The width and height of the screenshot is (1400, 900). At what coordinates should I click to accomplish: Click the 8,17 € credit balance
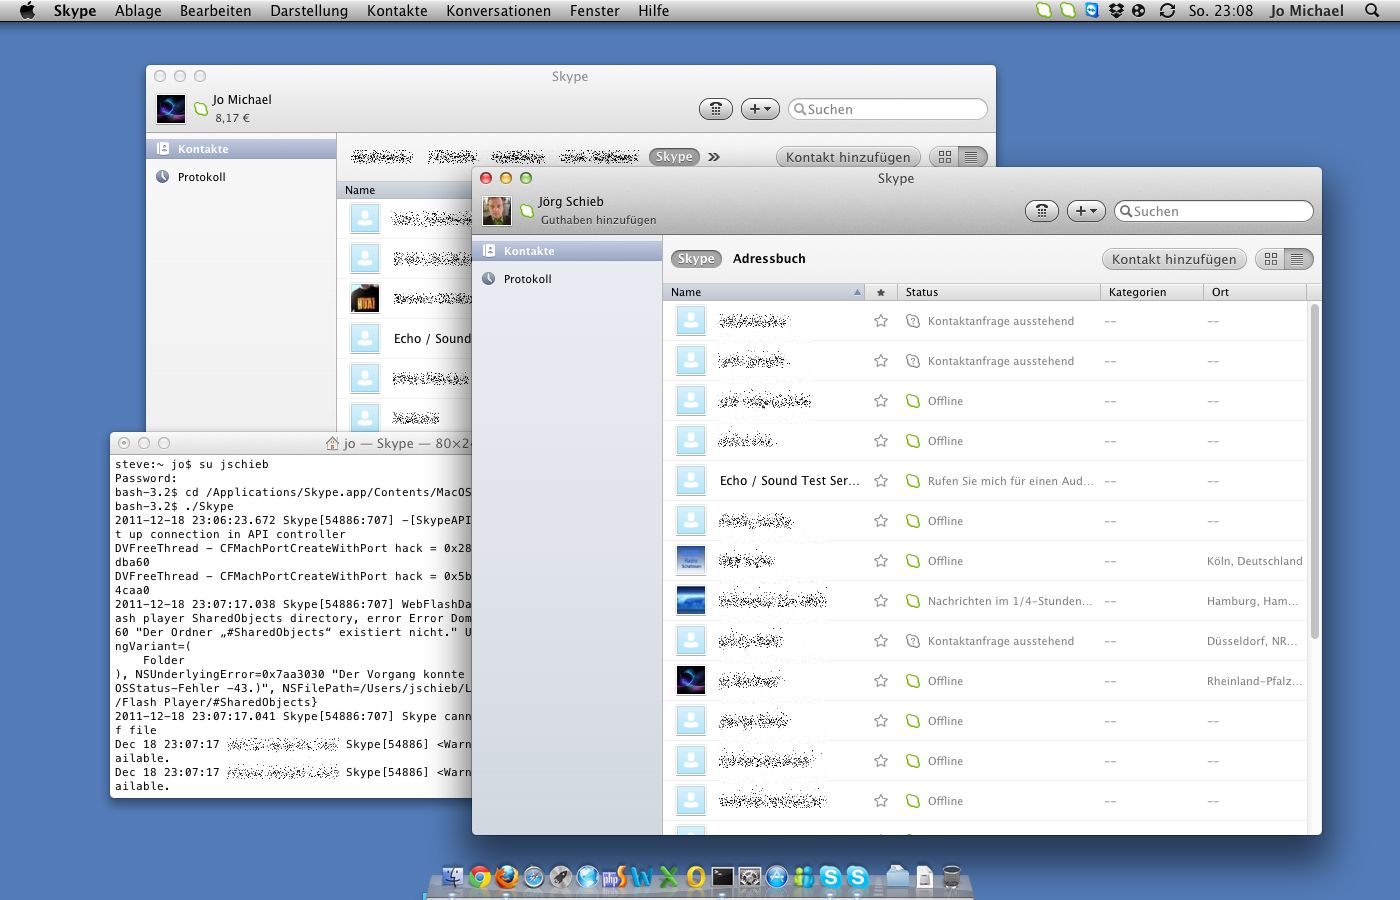tap(232, 118)
